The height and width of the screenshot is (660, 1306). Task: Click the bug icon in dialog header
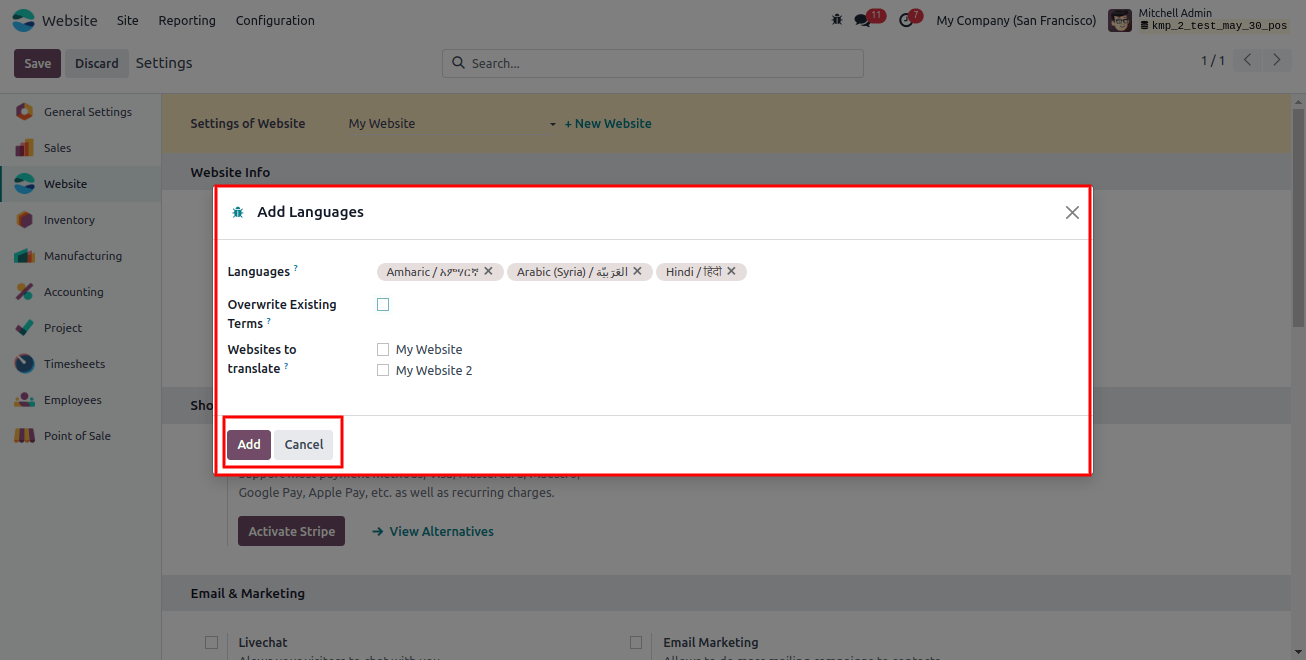[x=238, y=212]
